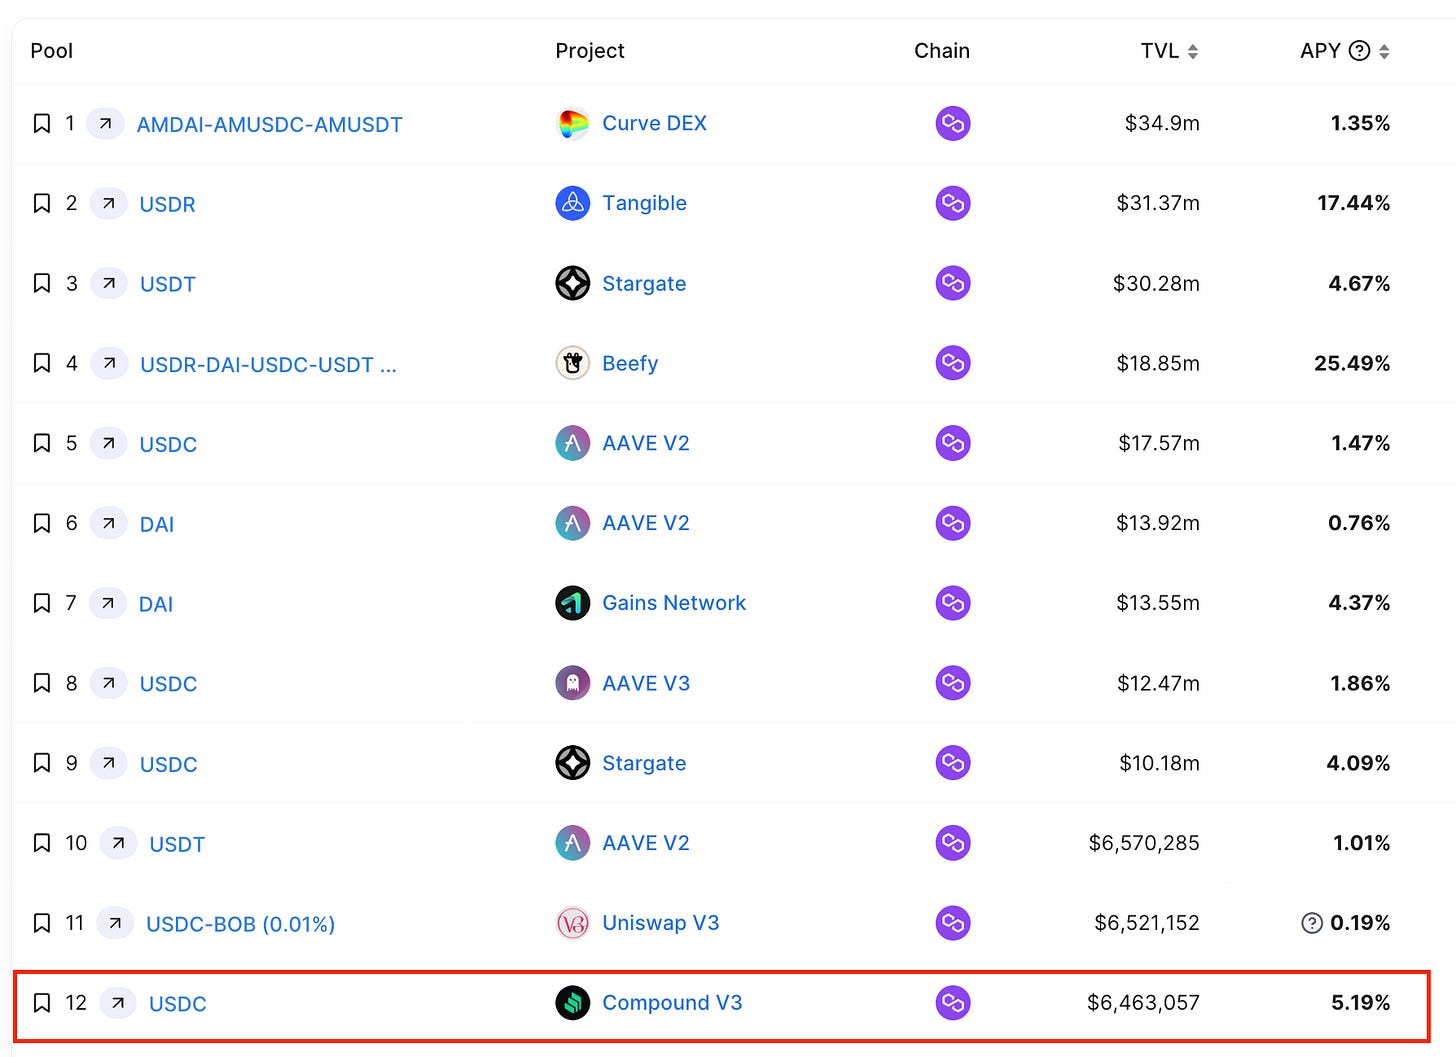Select the $34.9m TVL value
The image size is (1456, 1057).
point(1162,123)
